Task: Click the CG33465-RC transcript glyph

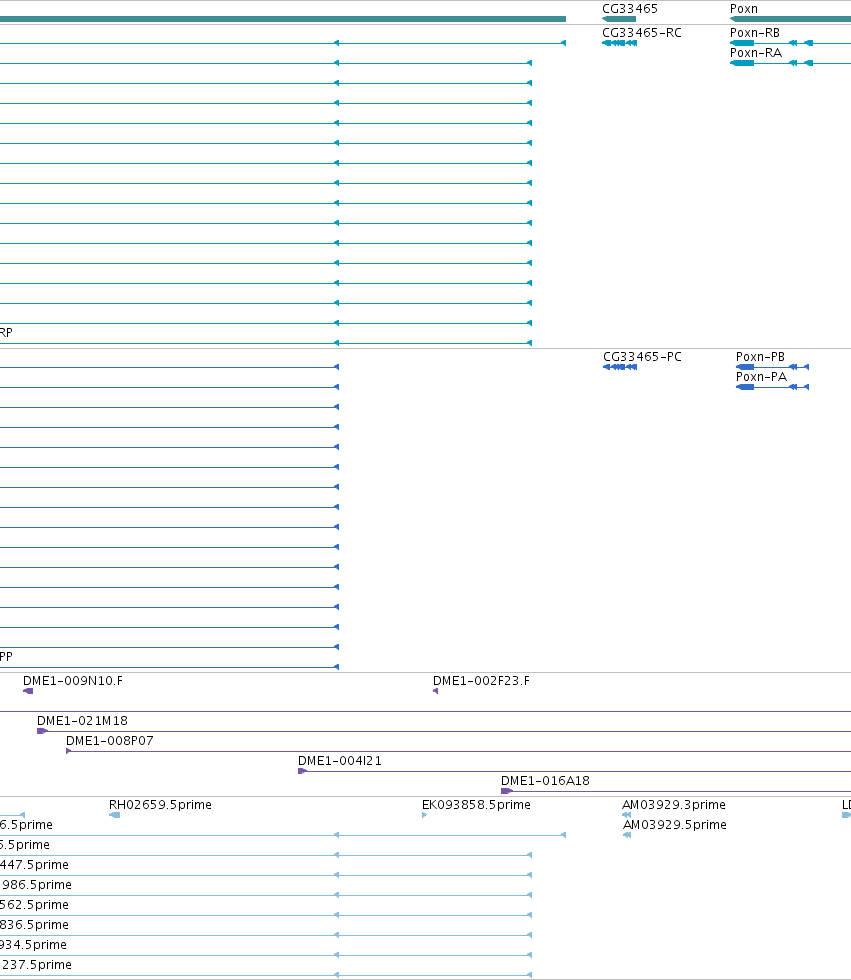Action: pyautogui.click(x=619, y=43)
